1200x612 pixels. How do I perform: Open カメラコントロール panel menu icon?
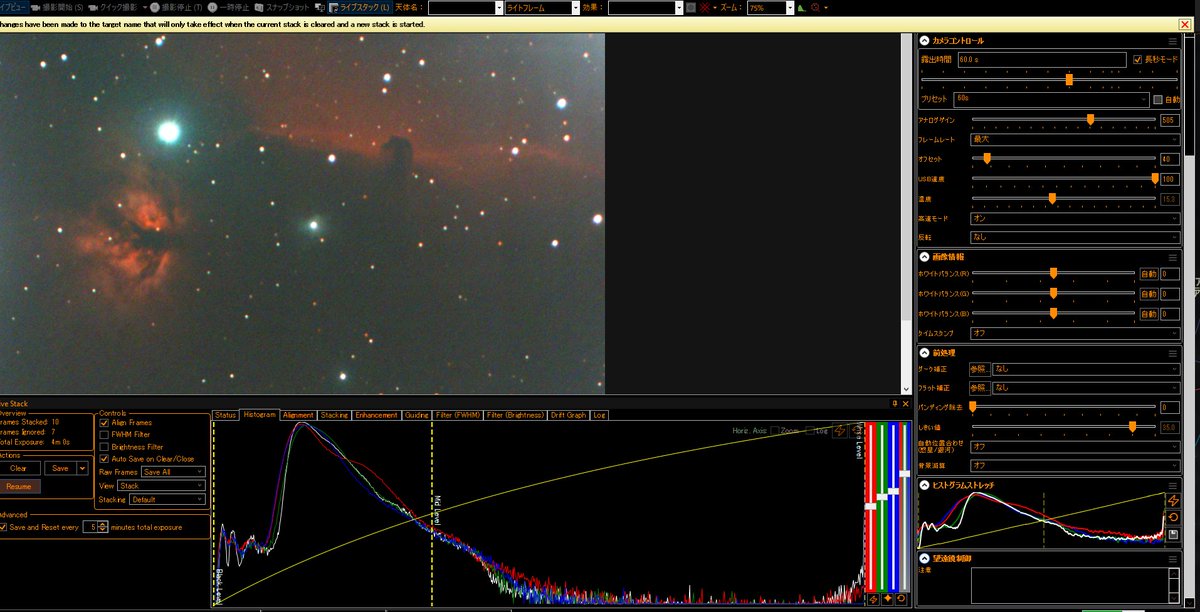click(1173, 41)
